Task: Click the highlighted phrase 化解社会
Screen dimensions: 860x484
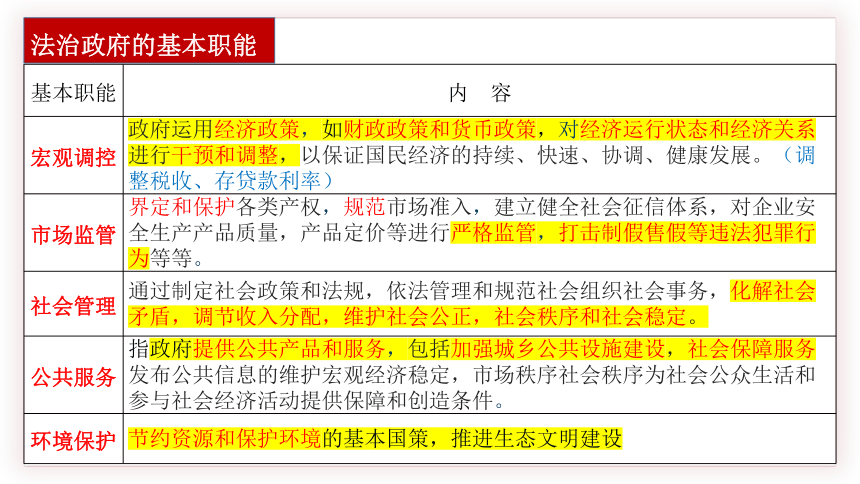Action: [773, 291]
